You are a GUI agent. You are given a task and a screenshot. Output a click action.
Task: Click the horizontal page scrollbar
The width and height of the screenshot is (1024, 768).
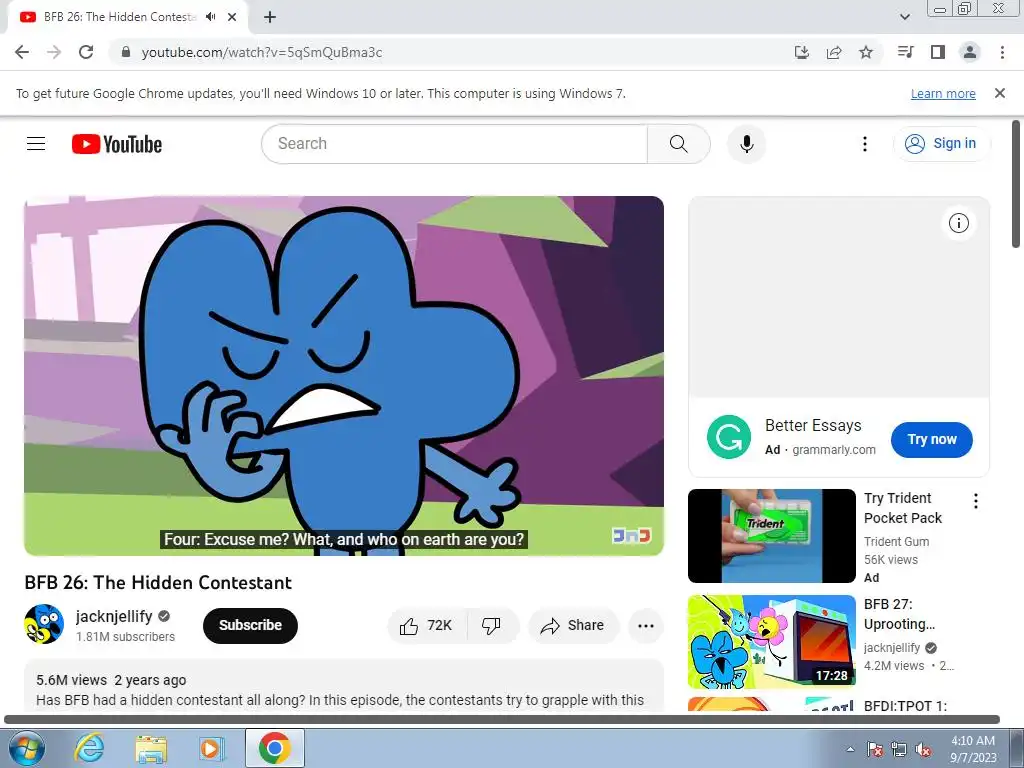click(502, 720)
